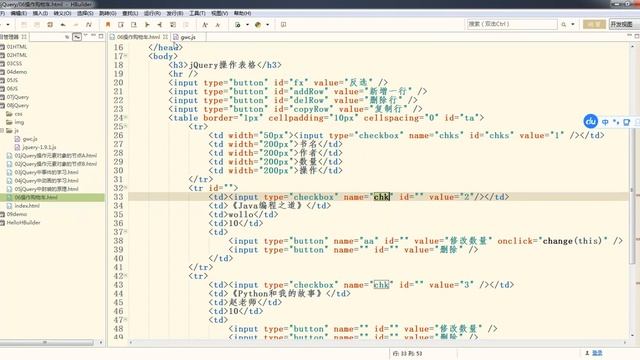Image resolution: width=640 pixels, height=360 pixels.
Task: Select the css folder under 08jQuery
Action: [18, 114]
